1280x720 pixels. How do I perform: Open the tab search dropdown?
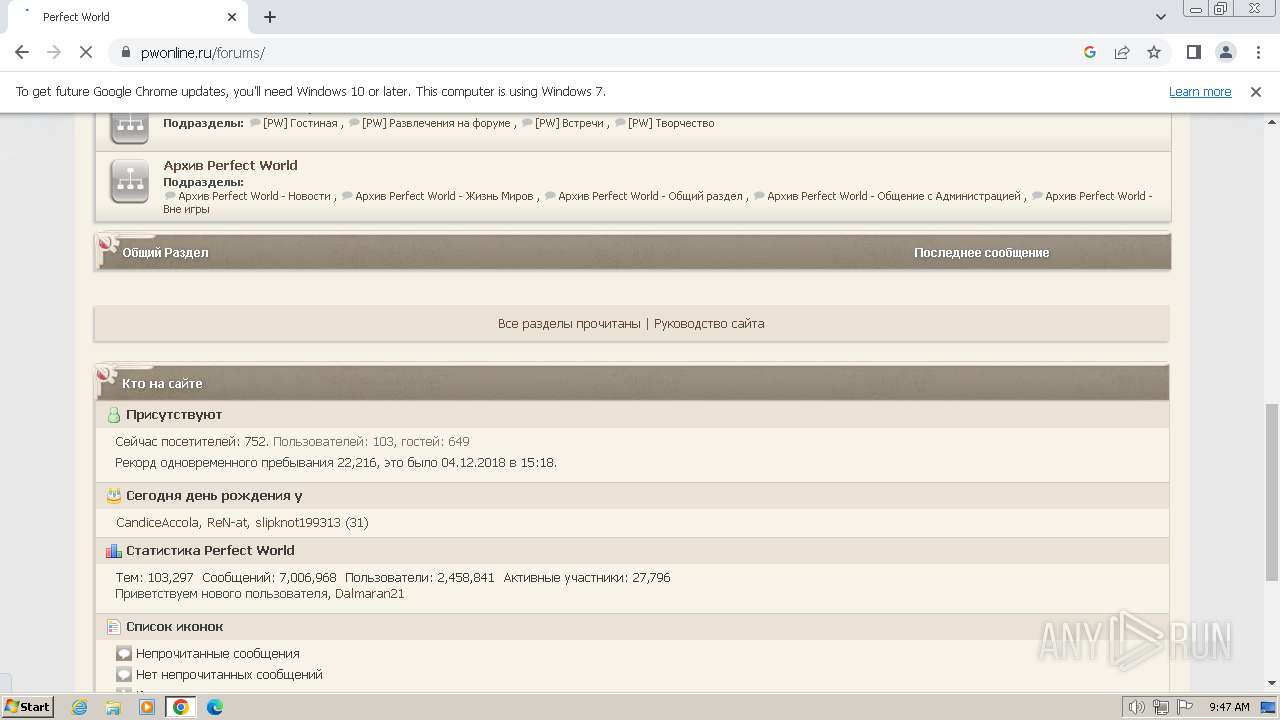1161,17
